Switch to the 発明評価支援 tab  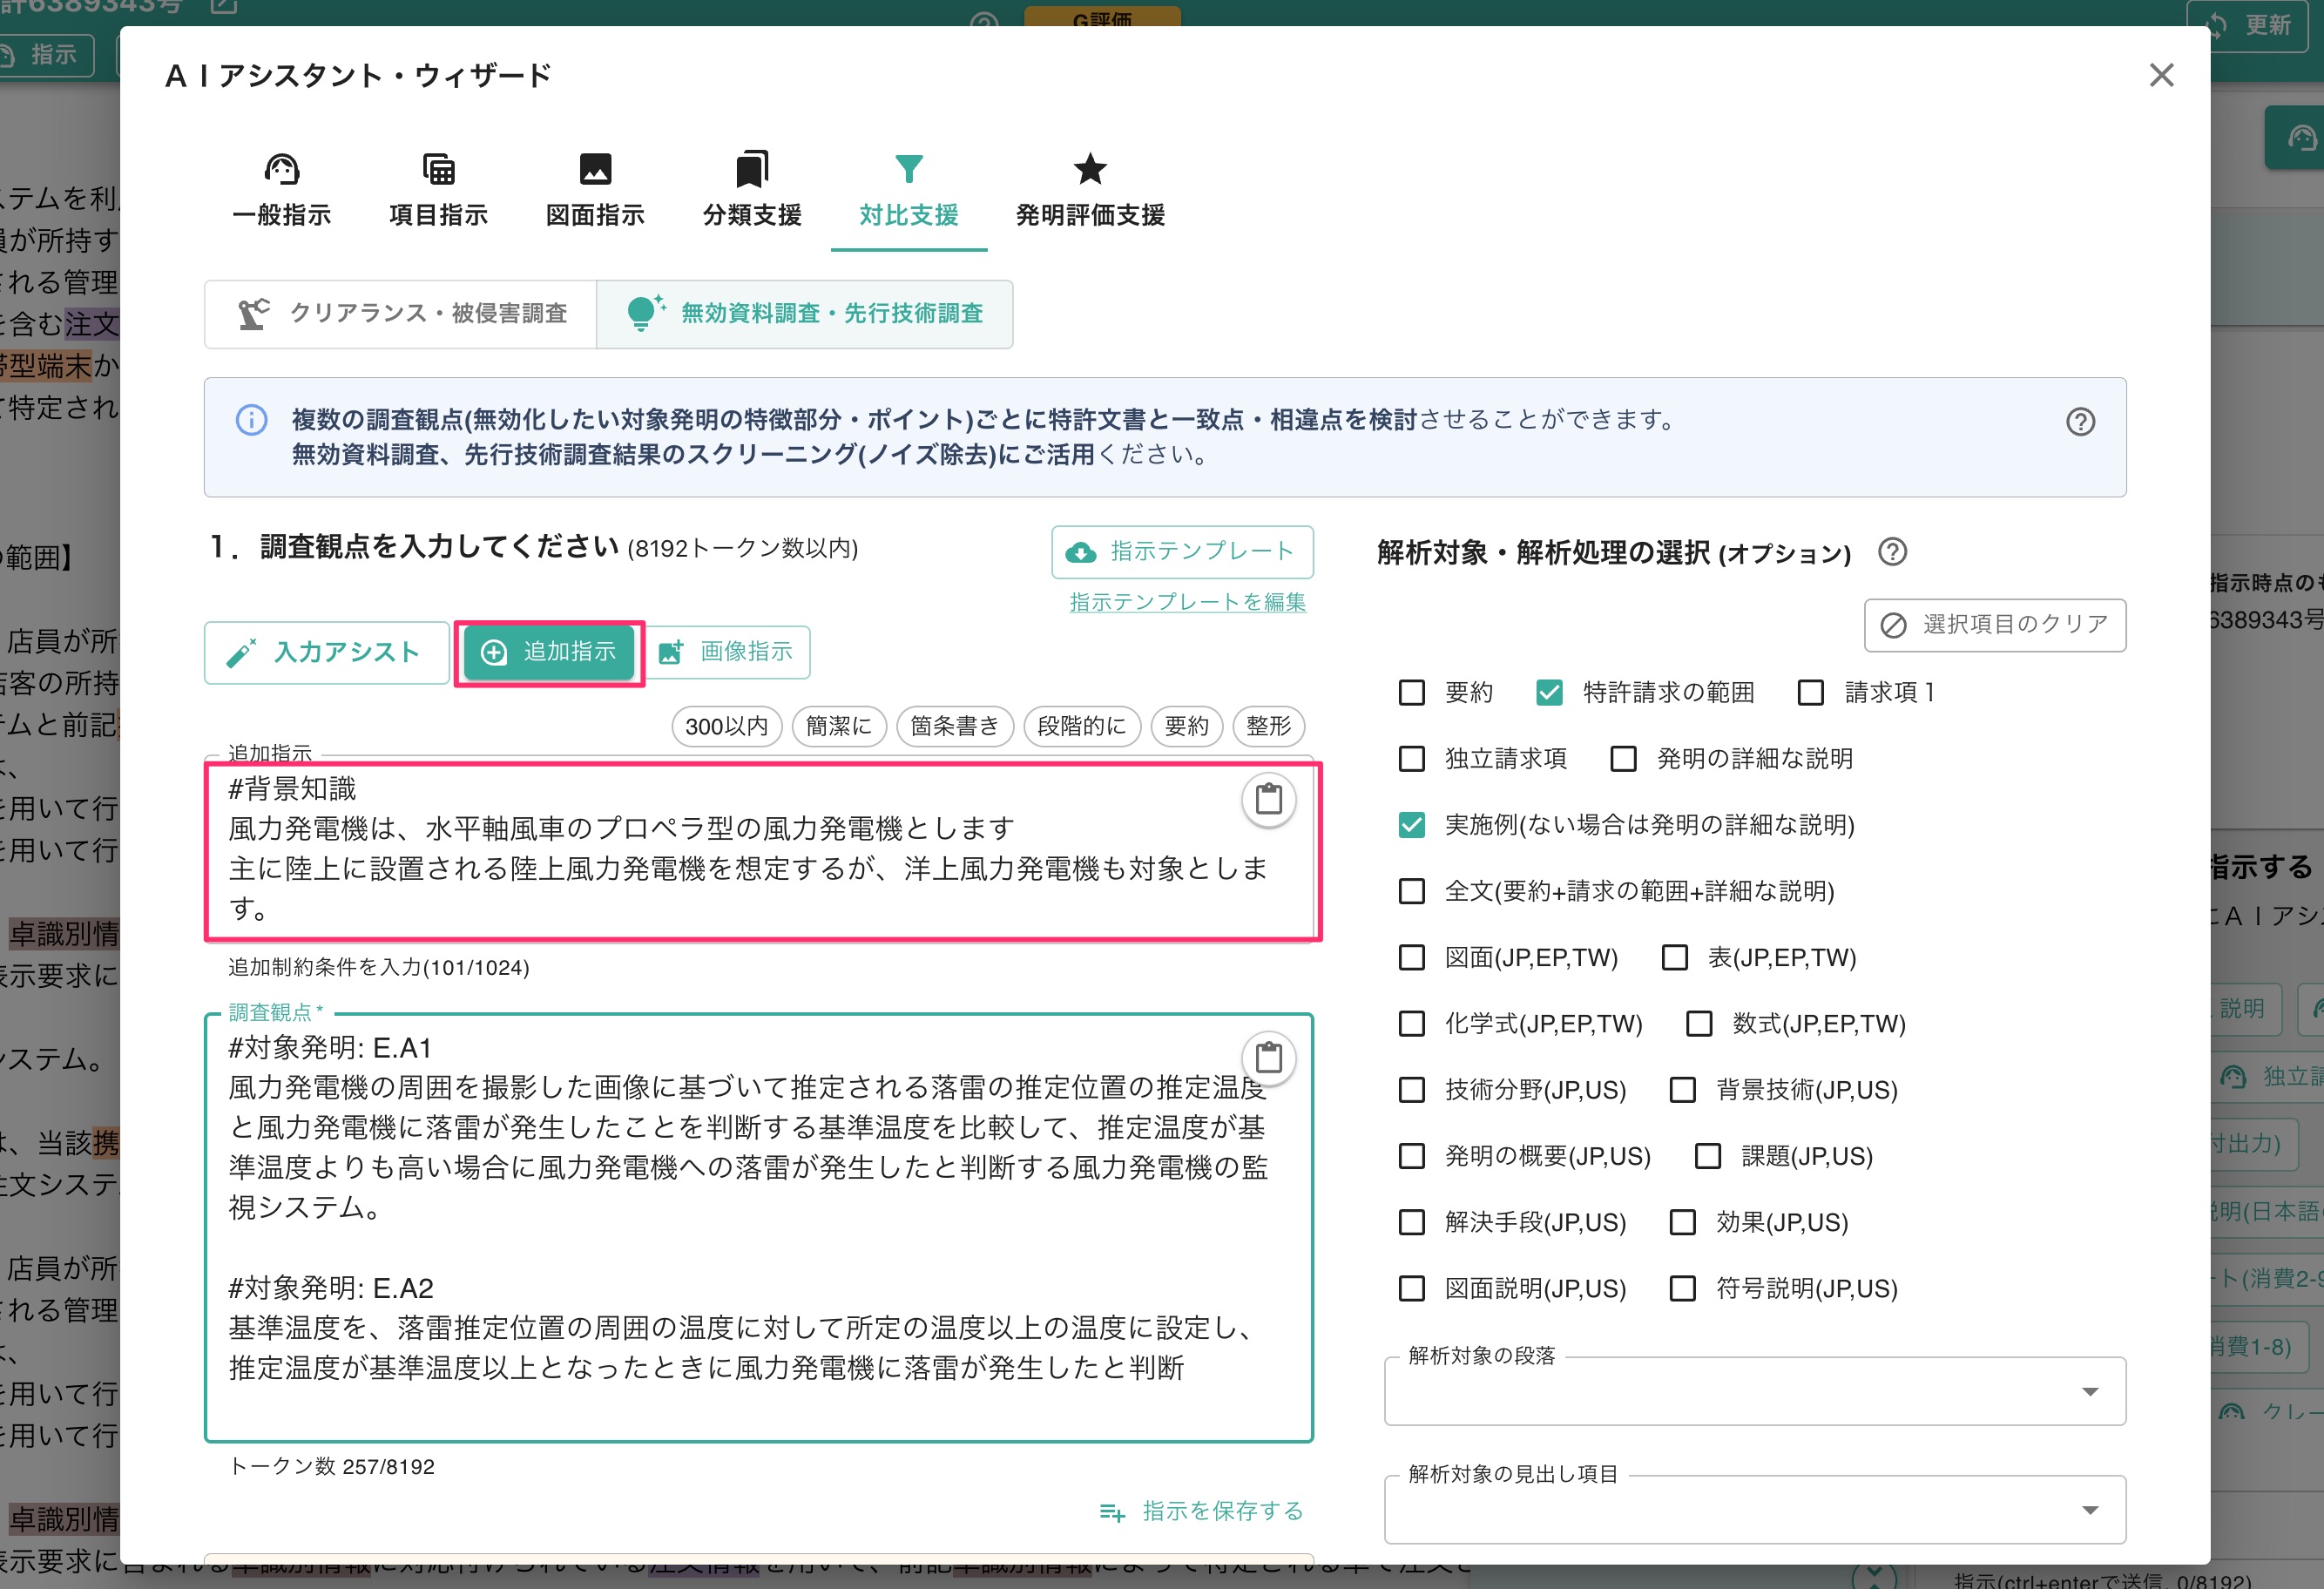click(1089, 191)
